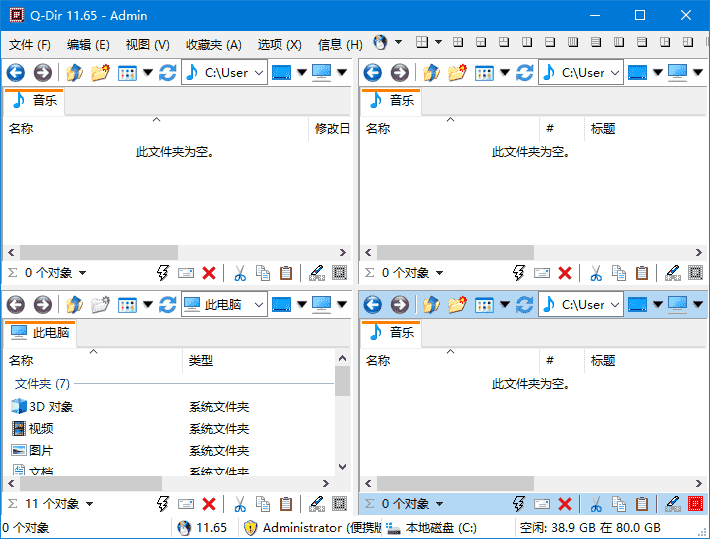Viewport: 710px width, 539px height.
Task: Open the 收藏夹 (A) menu
Action: [213, 44]
